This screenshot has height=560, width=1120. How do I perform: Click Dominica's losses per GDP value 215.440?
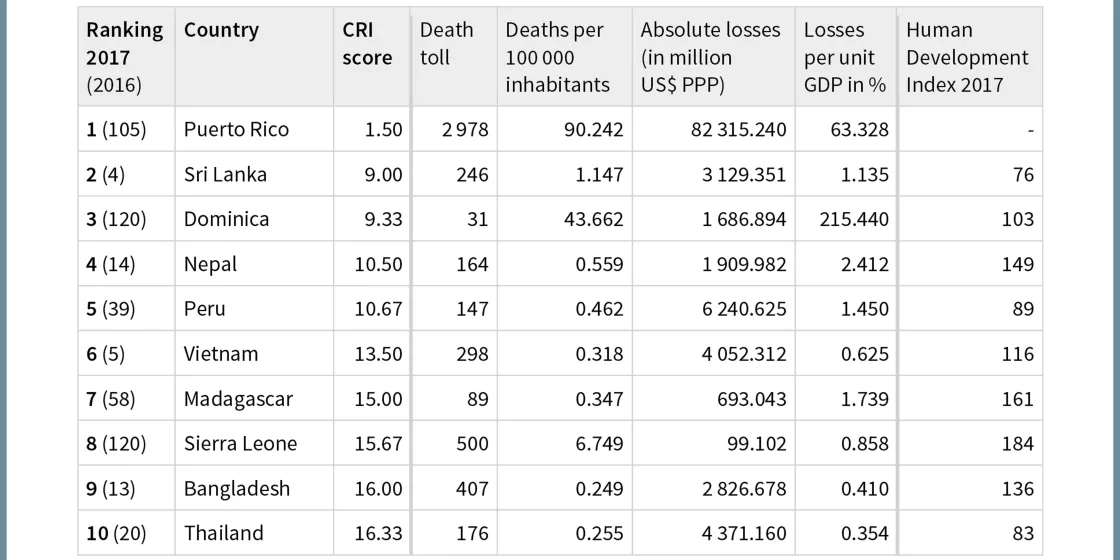852,219
